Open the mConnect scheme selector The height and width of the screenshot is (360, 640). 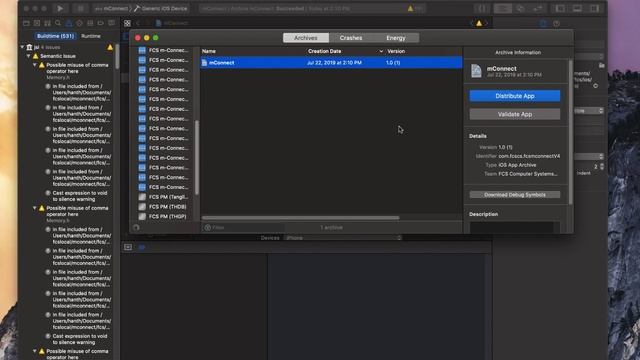111,8
